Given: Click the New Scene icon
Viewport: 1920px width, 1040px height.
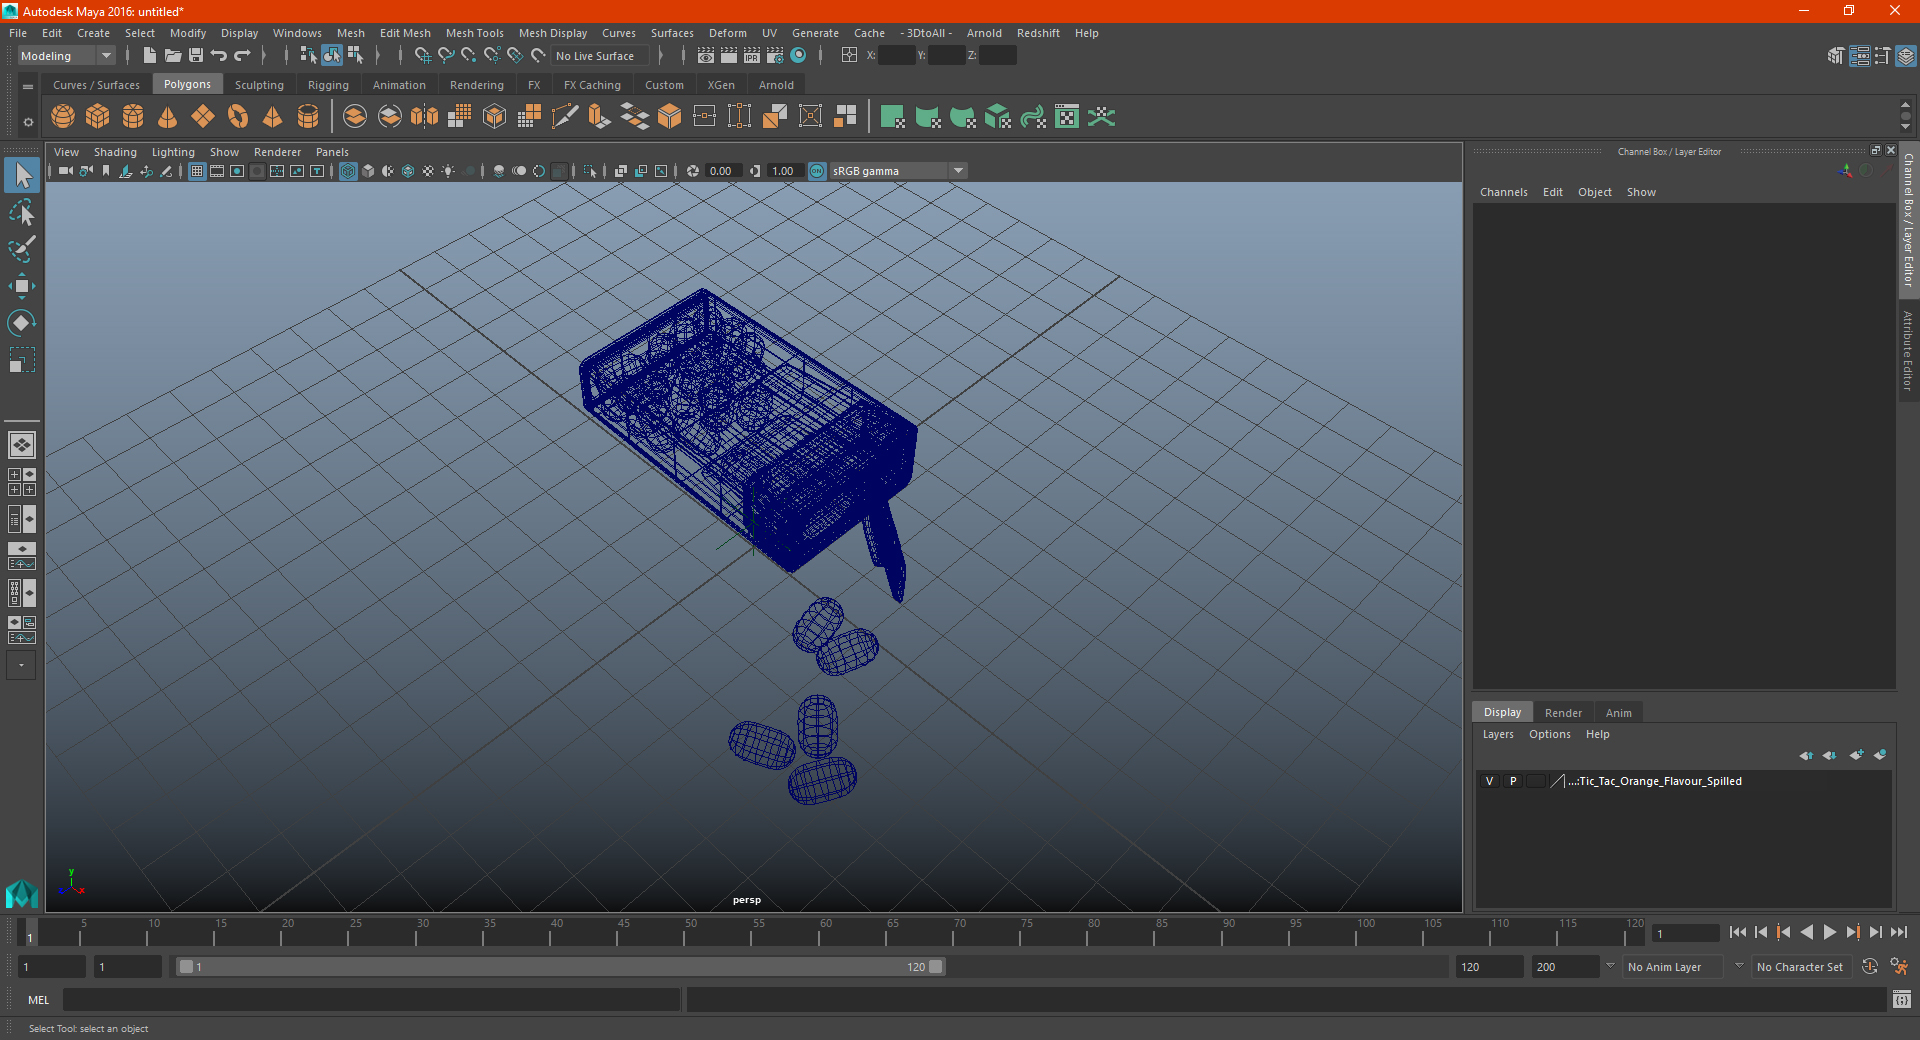Looking at the screenshot, I should point(150,56).
